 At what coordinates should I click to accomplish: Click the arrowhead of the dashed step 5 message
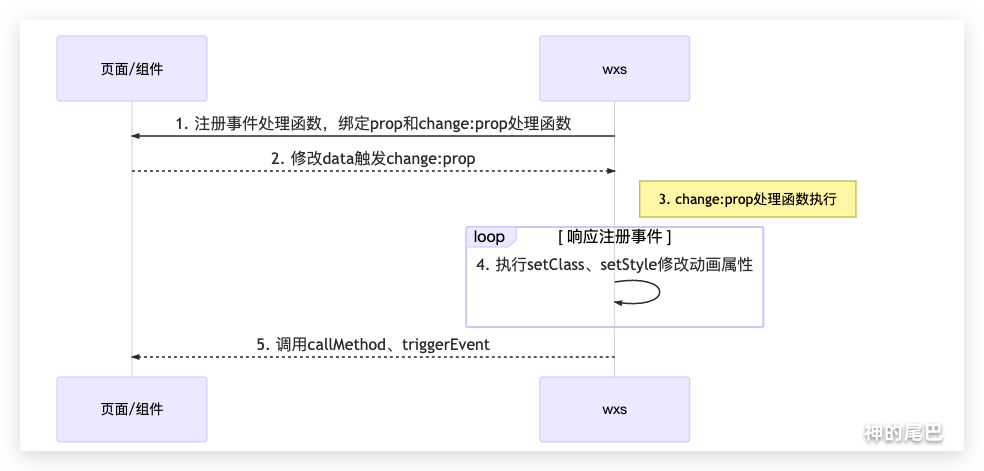pyautogui.click(x=137, y=357)
